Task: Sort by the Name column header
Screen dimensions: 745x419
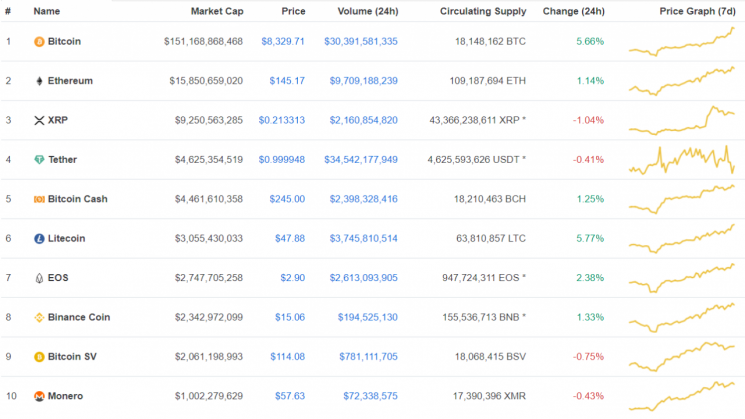Action: point(47,11)
